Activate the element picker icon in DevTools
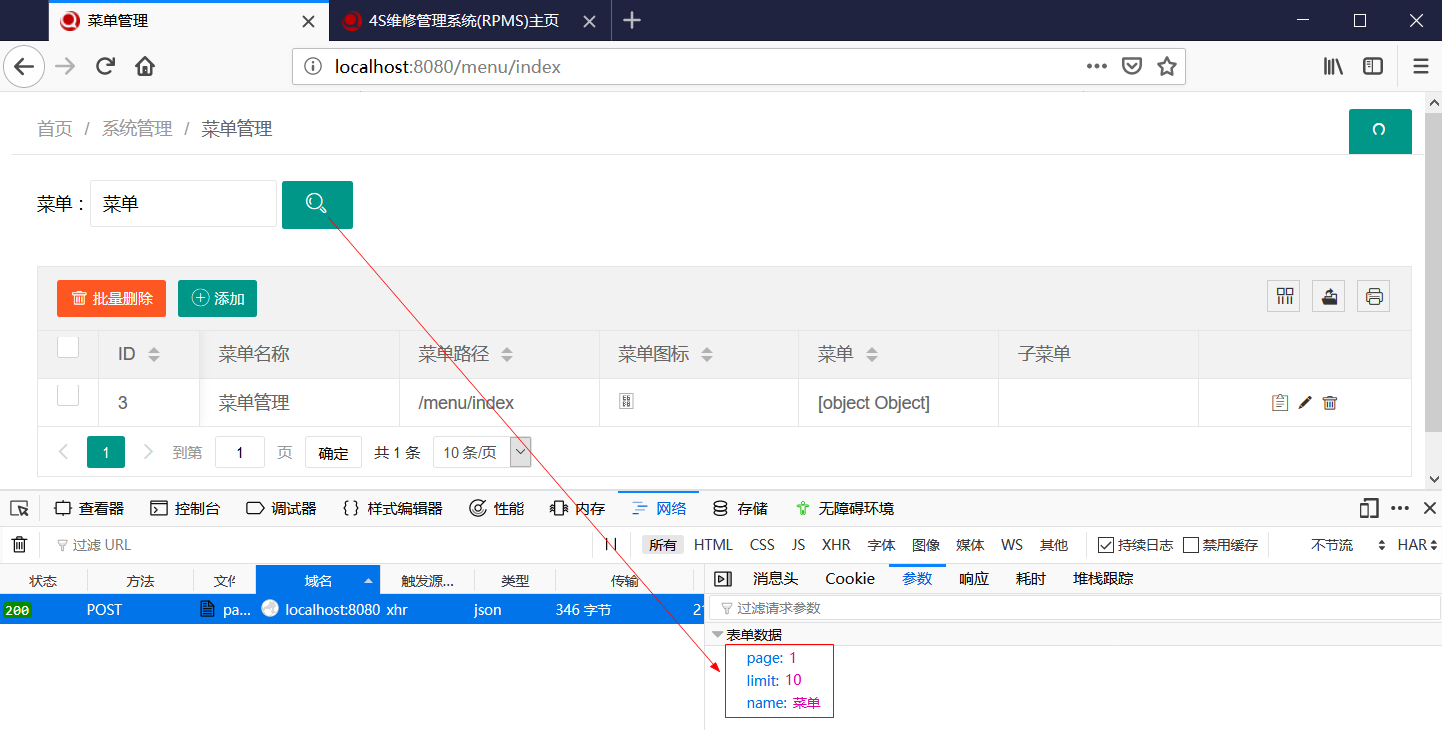 coord(19,508)
